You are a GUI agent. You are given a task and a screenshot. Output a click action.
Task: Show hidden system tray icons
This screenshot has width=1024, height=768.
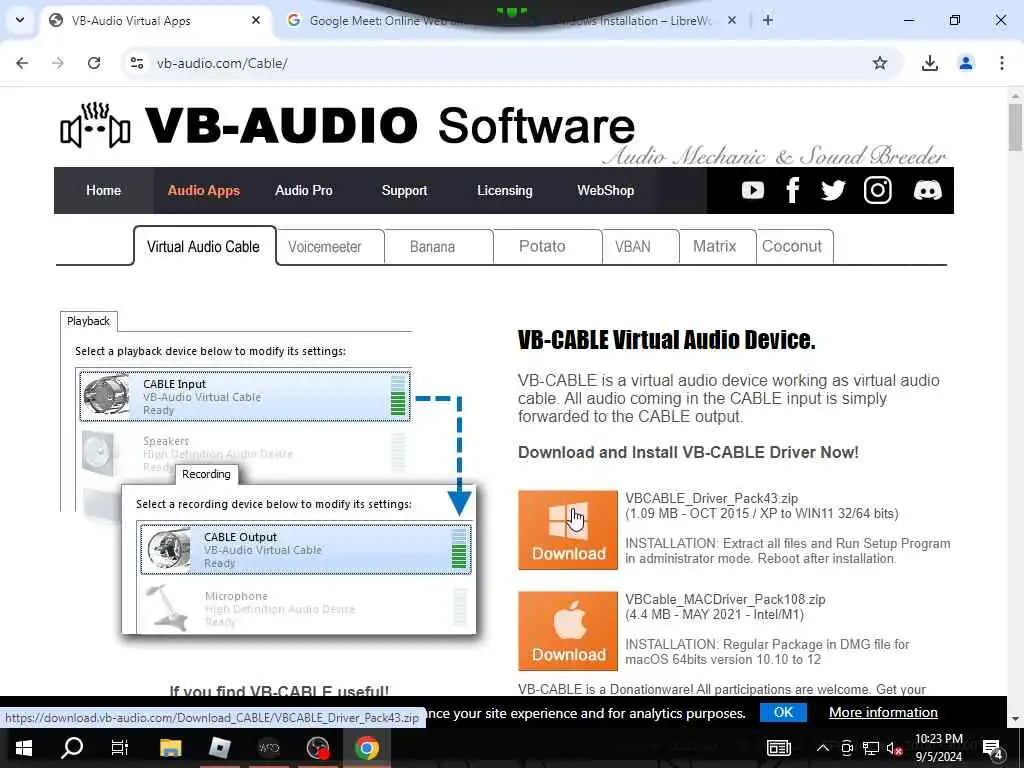click(x=823, y=748)
